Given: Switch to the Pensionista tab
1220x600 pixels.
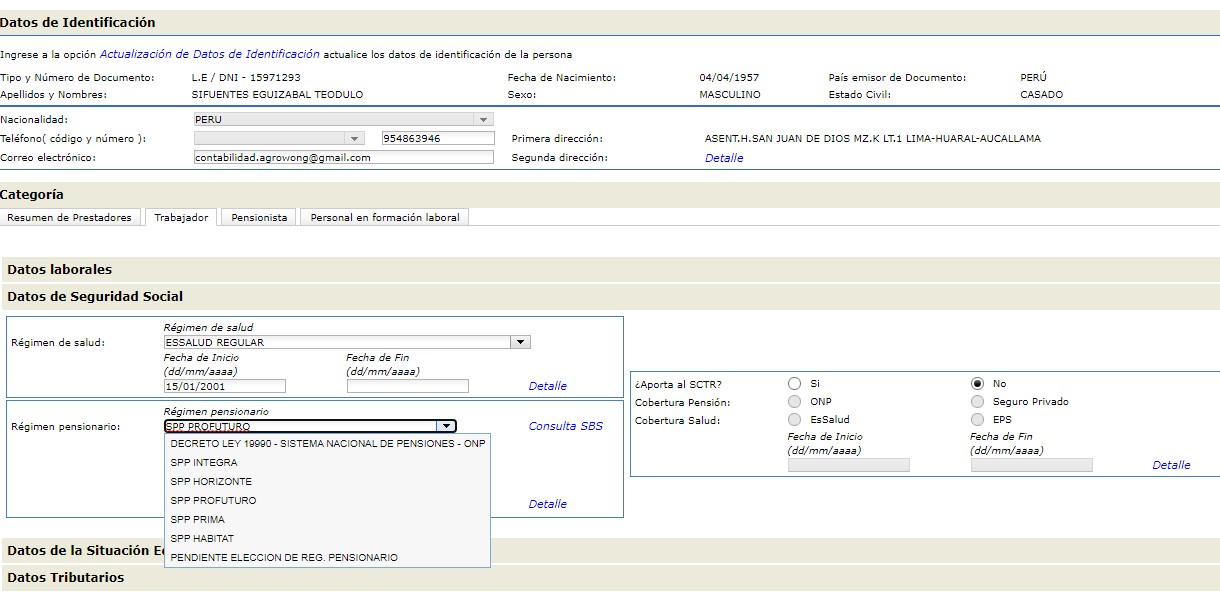Looking at the screenshot, I should (259, 217).
